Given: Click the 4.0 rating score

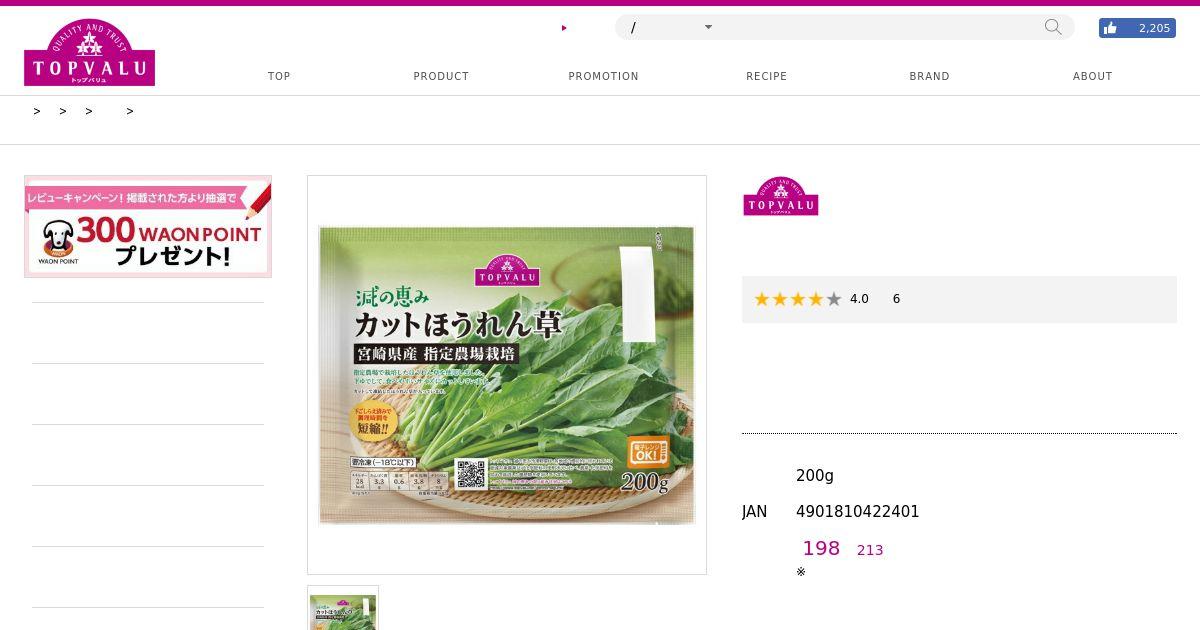Looking at the screenshot, I should (859, 299).
